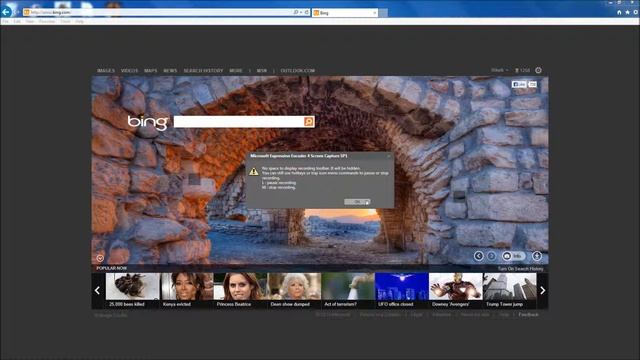Go to Bing IMAGES
This screenshot has height=360, width=640.
click(x=106, y=71)
